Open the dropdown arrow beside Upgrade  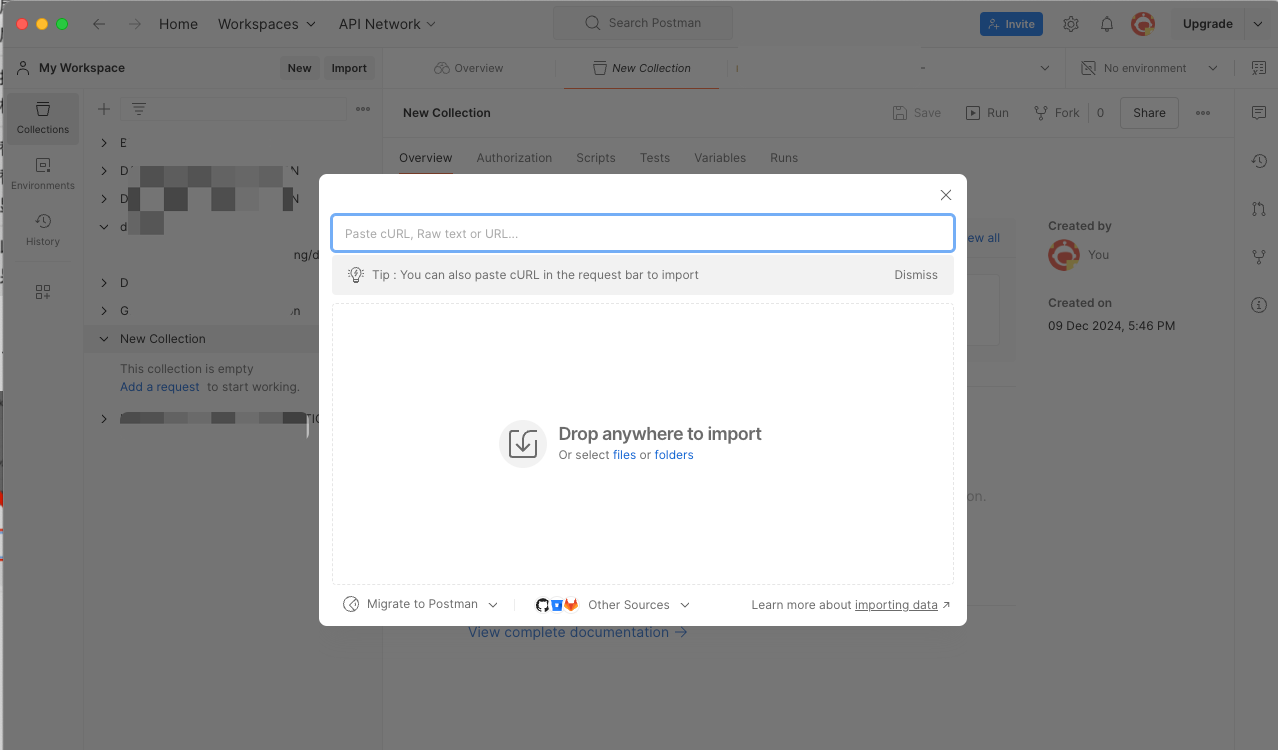[x=1257, y=24]
